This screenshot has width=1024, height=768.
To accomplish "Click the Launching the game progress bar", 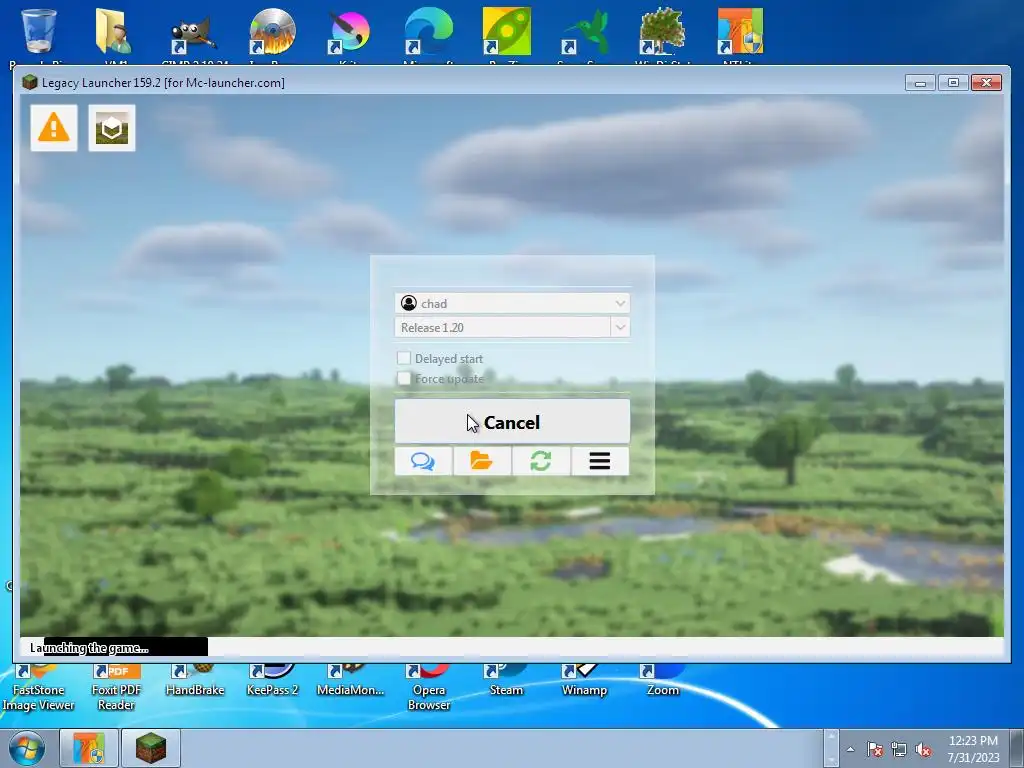I will click(512, 647).
